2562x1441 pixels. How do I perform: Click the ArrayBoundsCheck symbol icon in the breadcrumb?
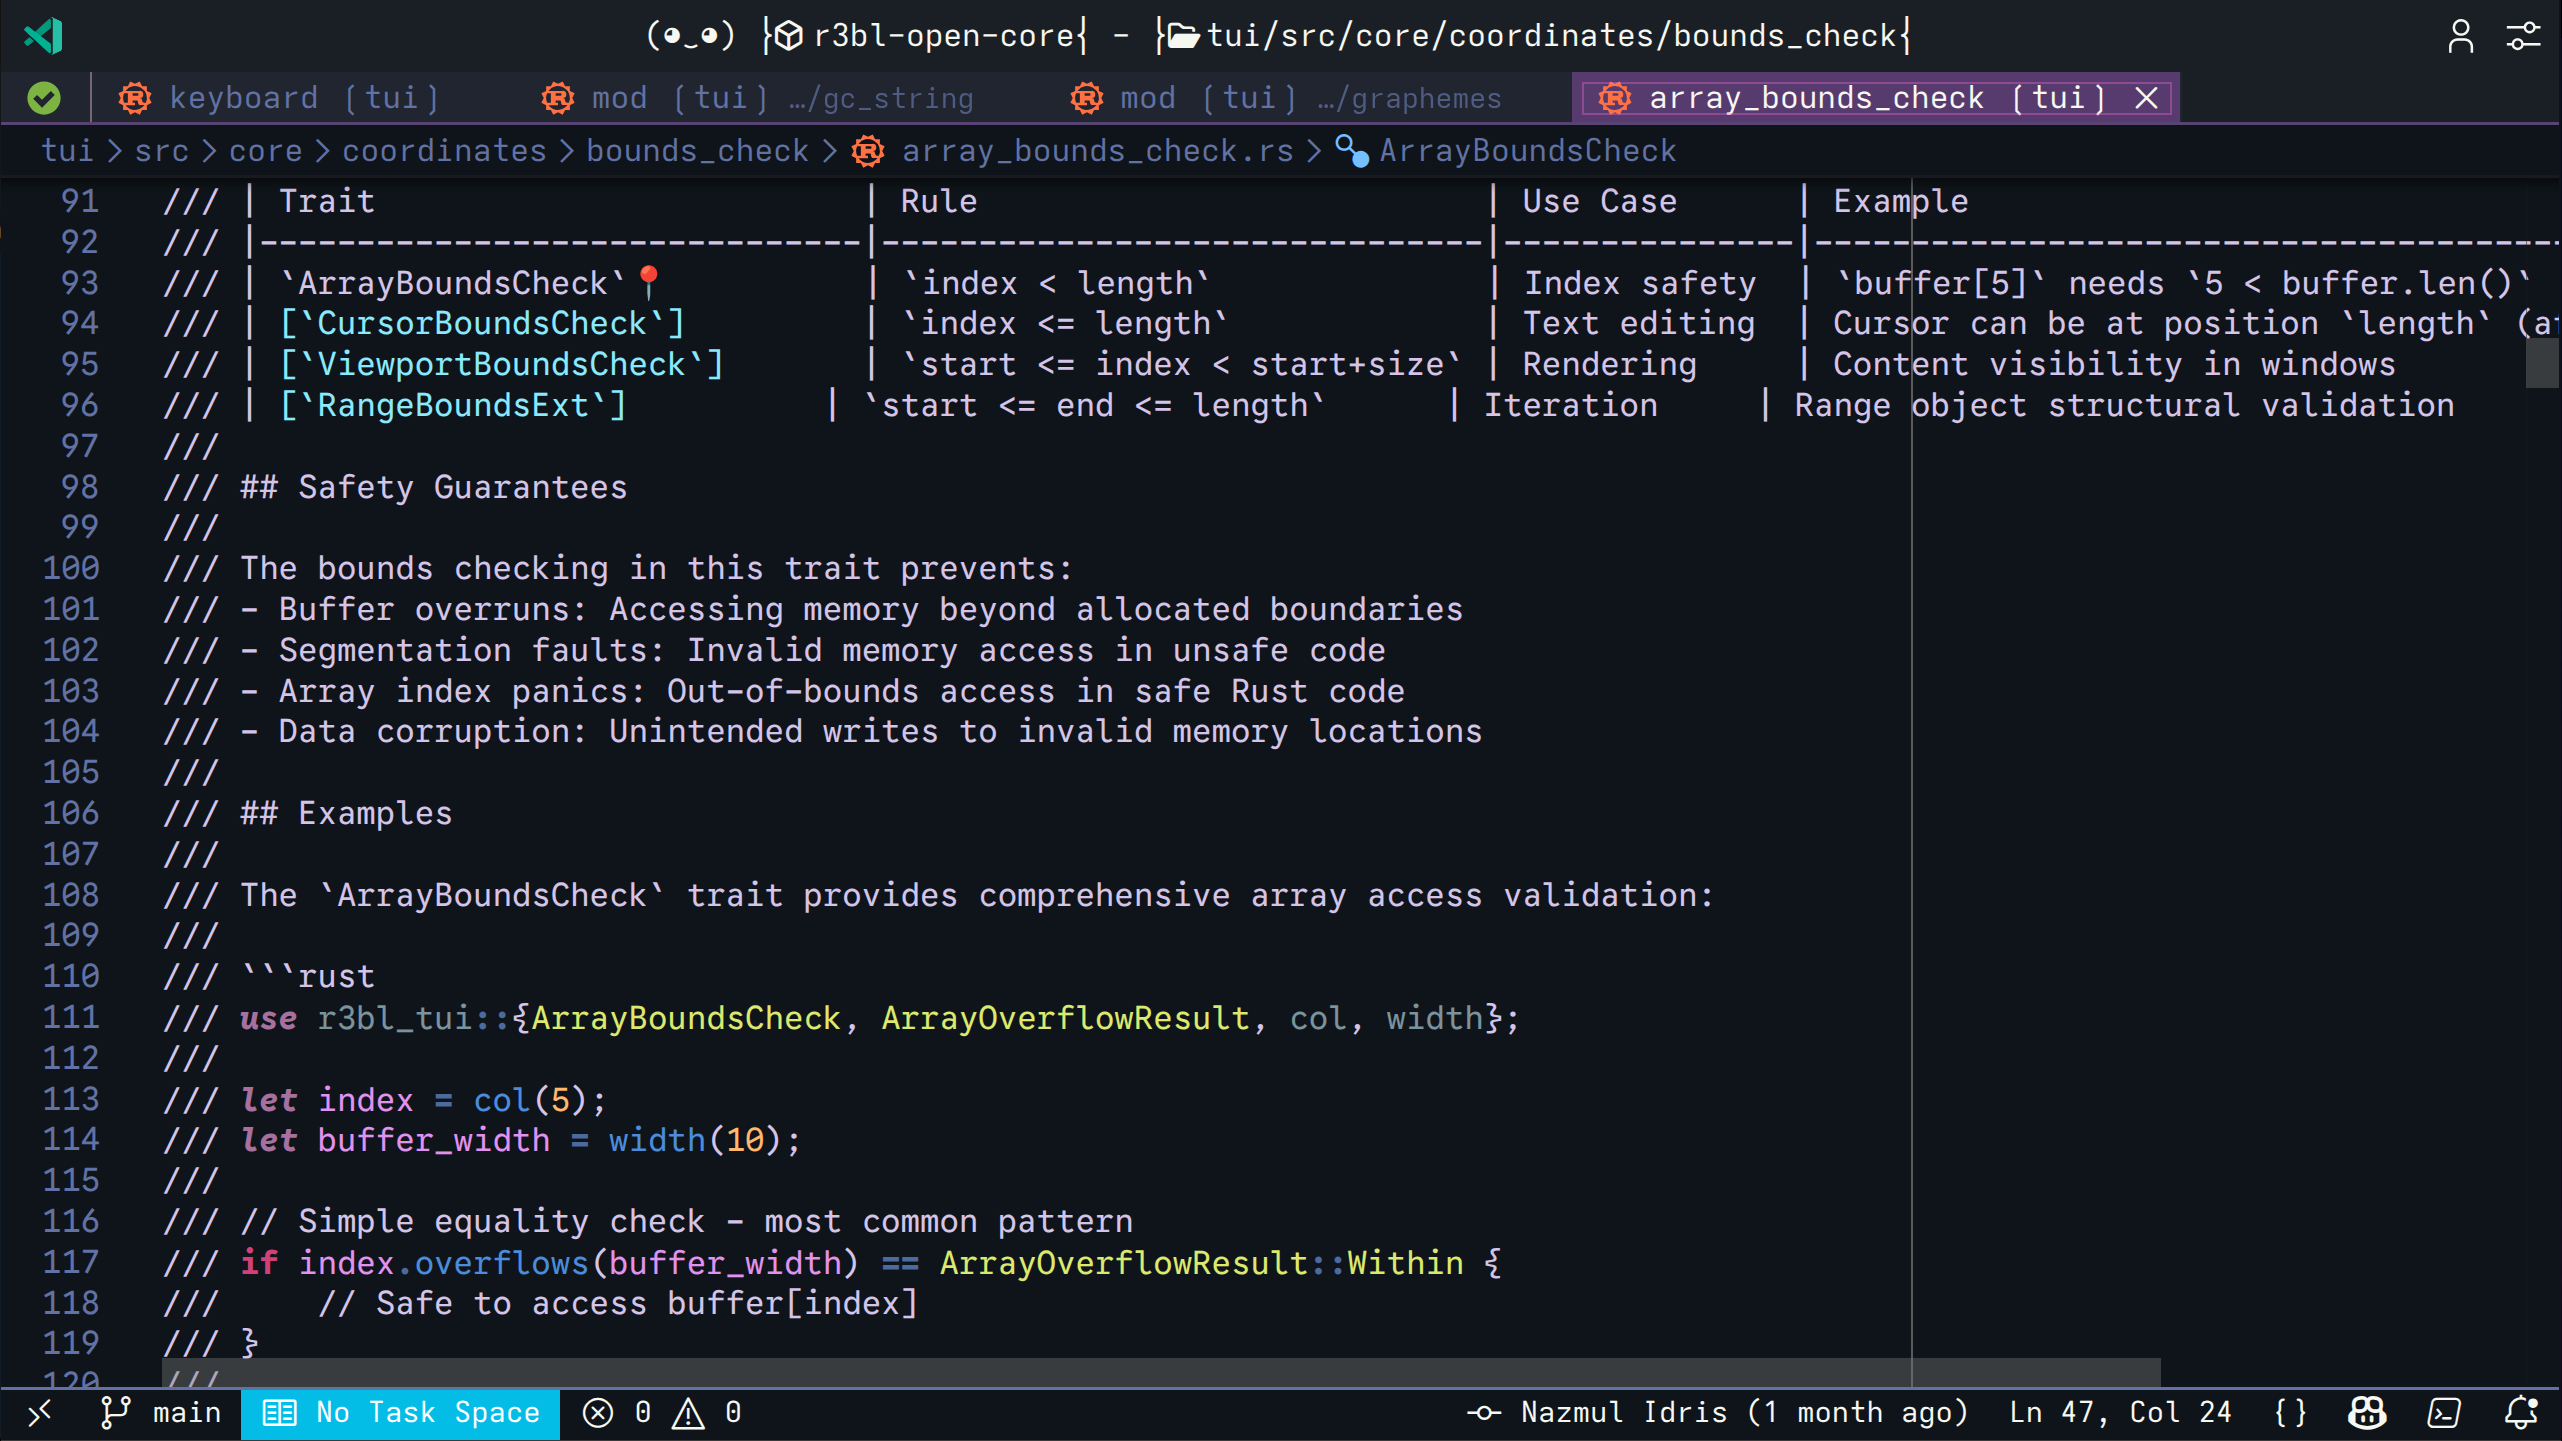pos(1352,151)
